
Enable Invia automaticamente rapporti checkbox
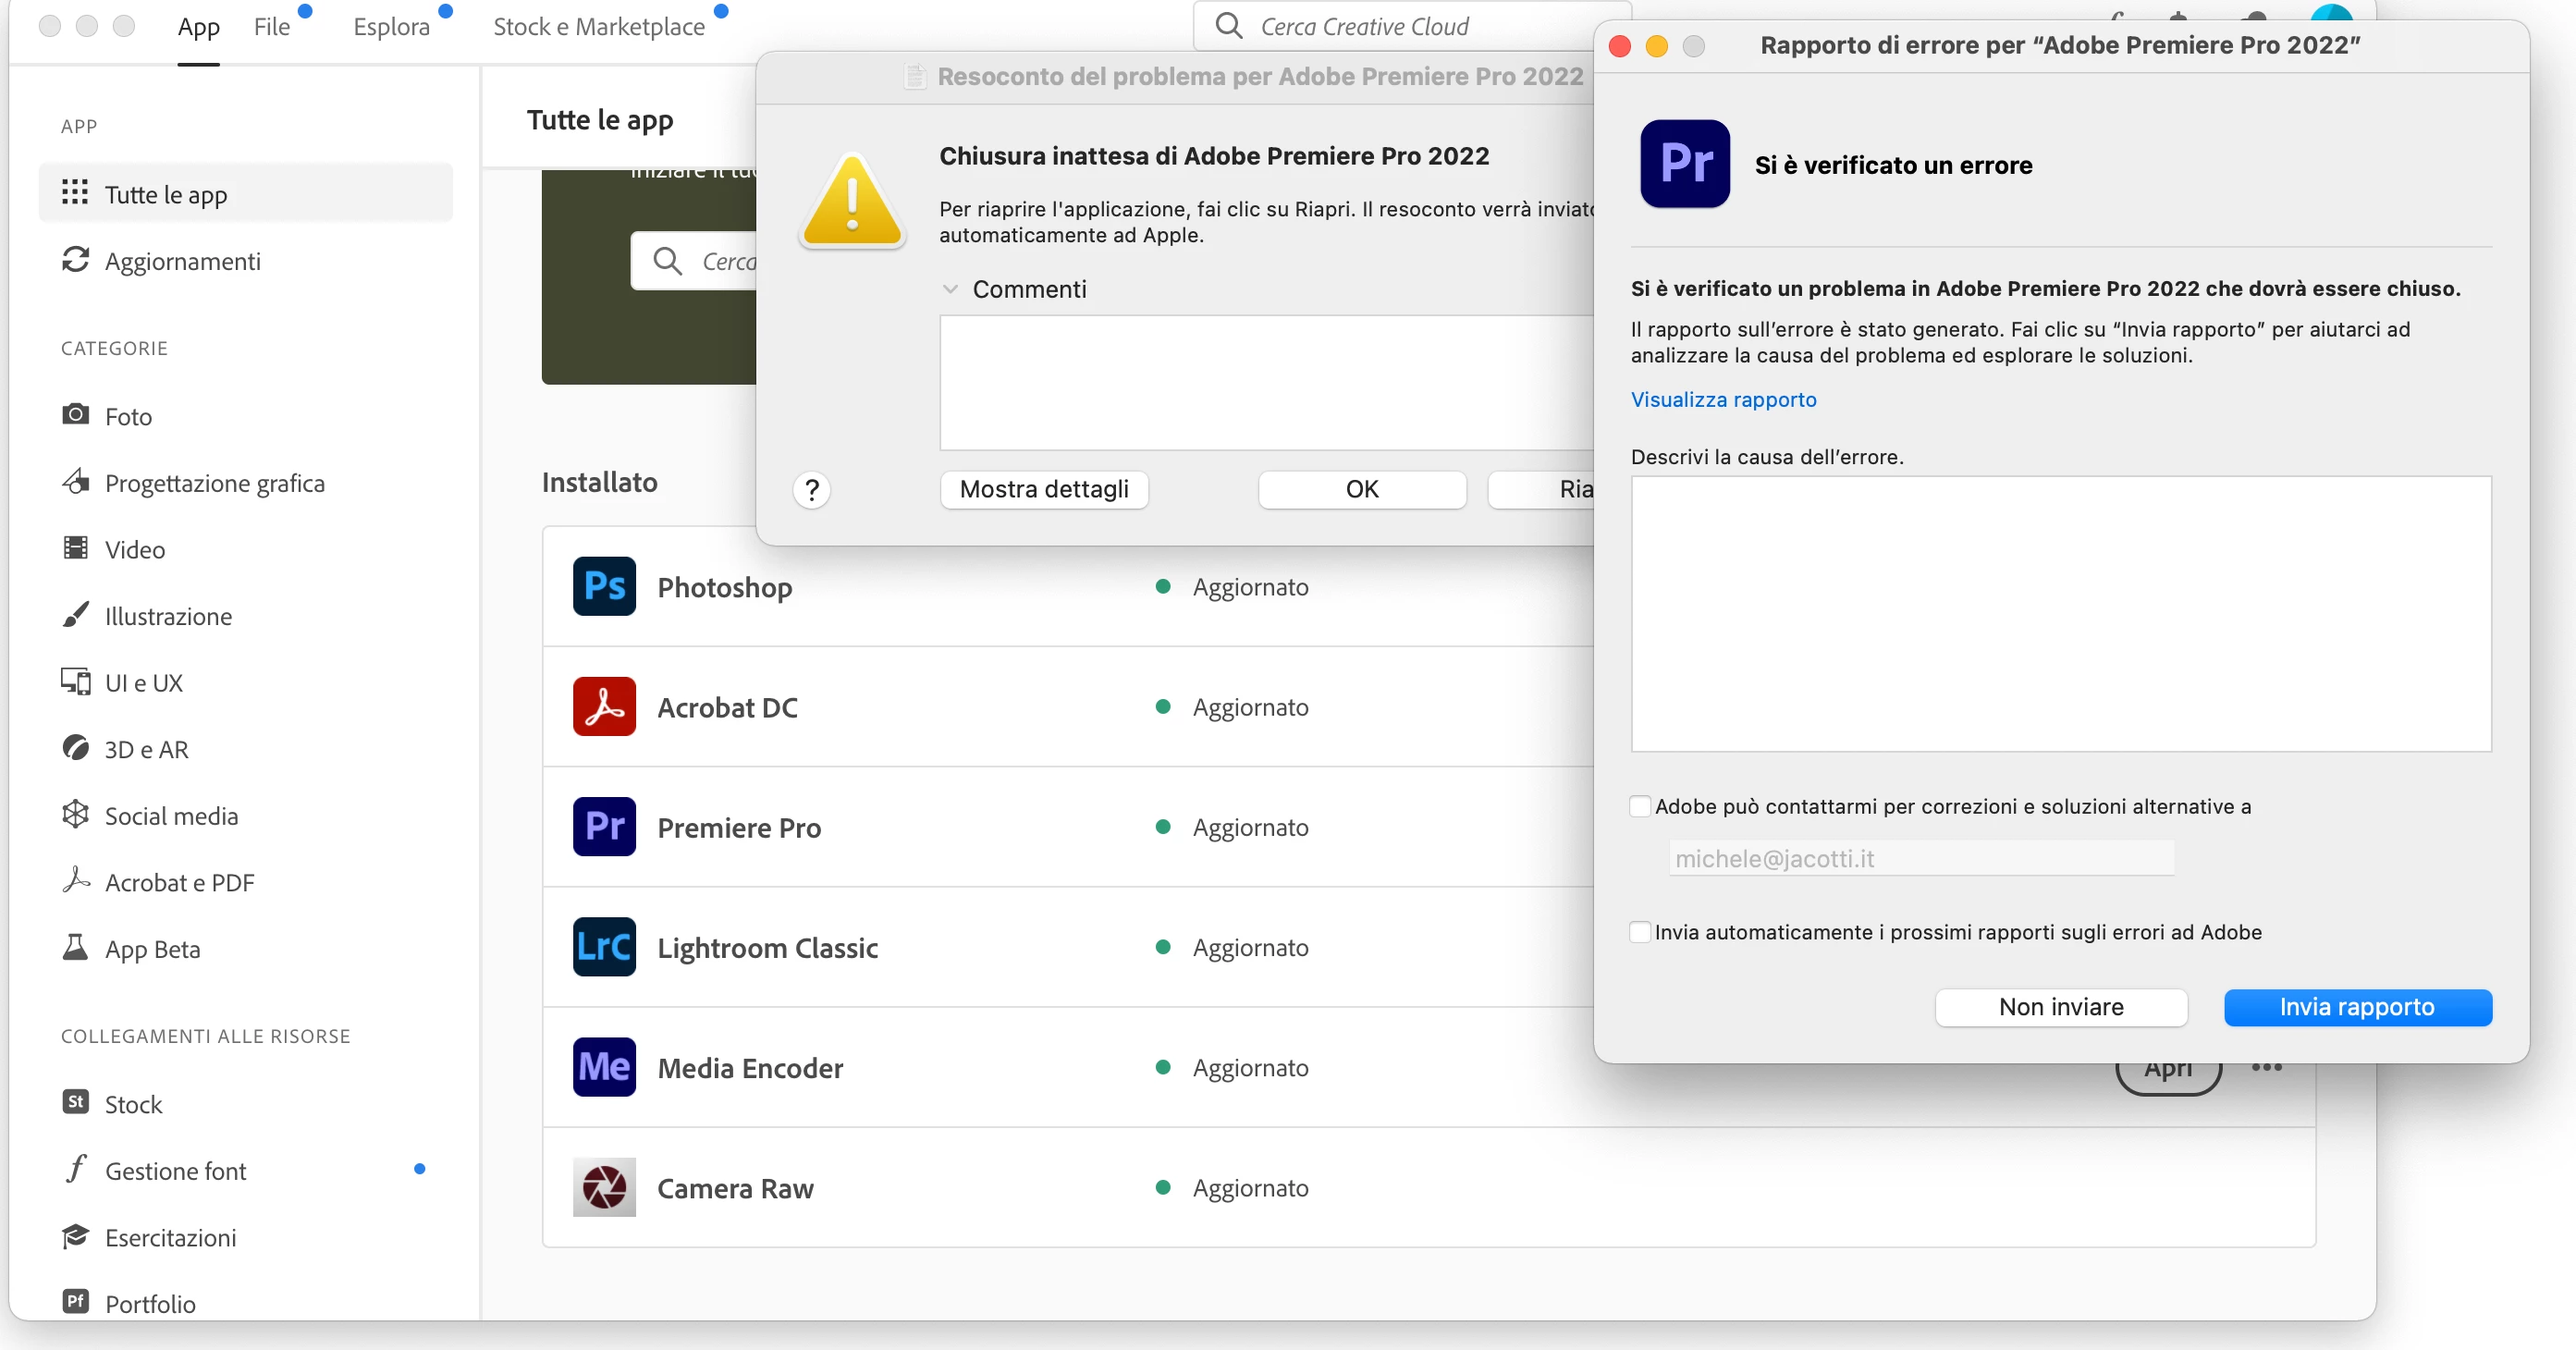(1640, 932)
